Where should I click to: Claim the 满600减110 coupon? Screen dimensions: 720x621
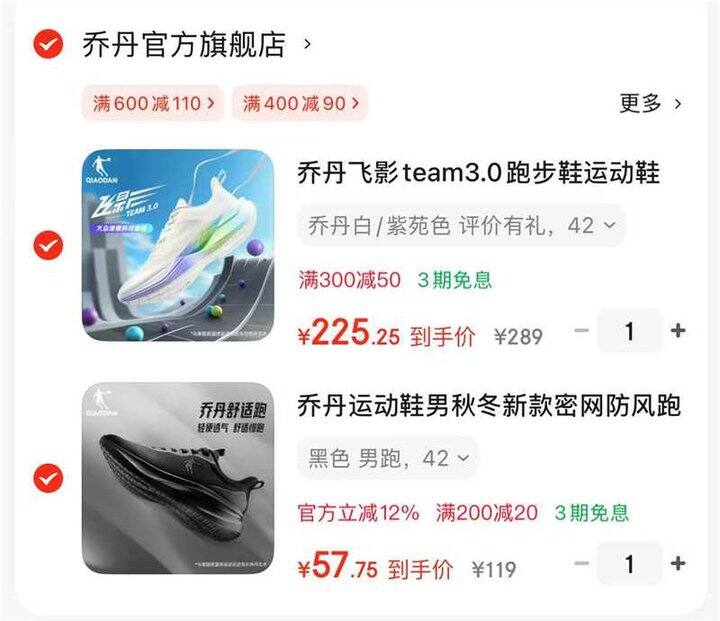153,103
